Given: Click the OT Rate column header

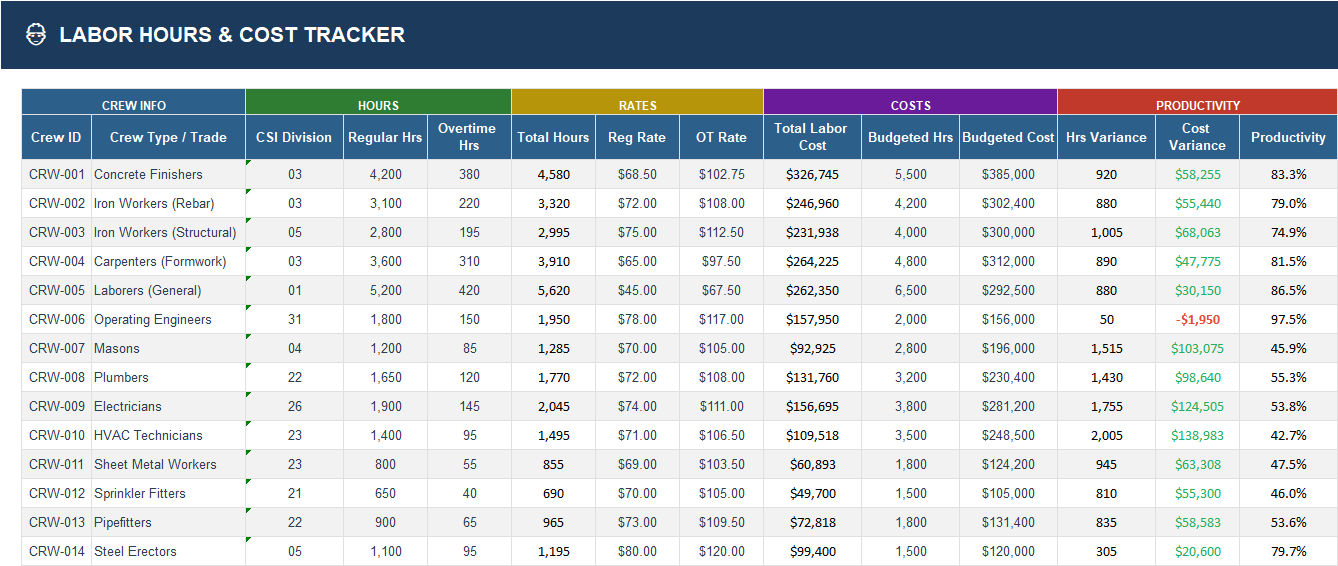Looking at the screenshot, I should tap(721, 137).
